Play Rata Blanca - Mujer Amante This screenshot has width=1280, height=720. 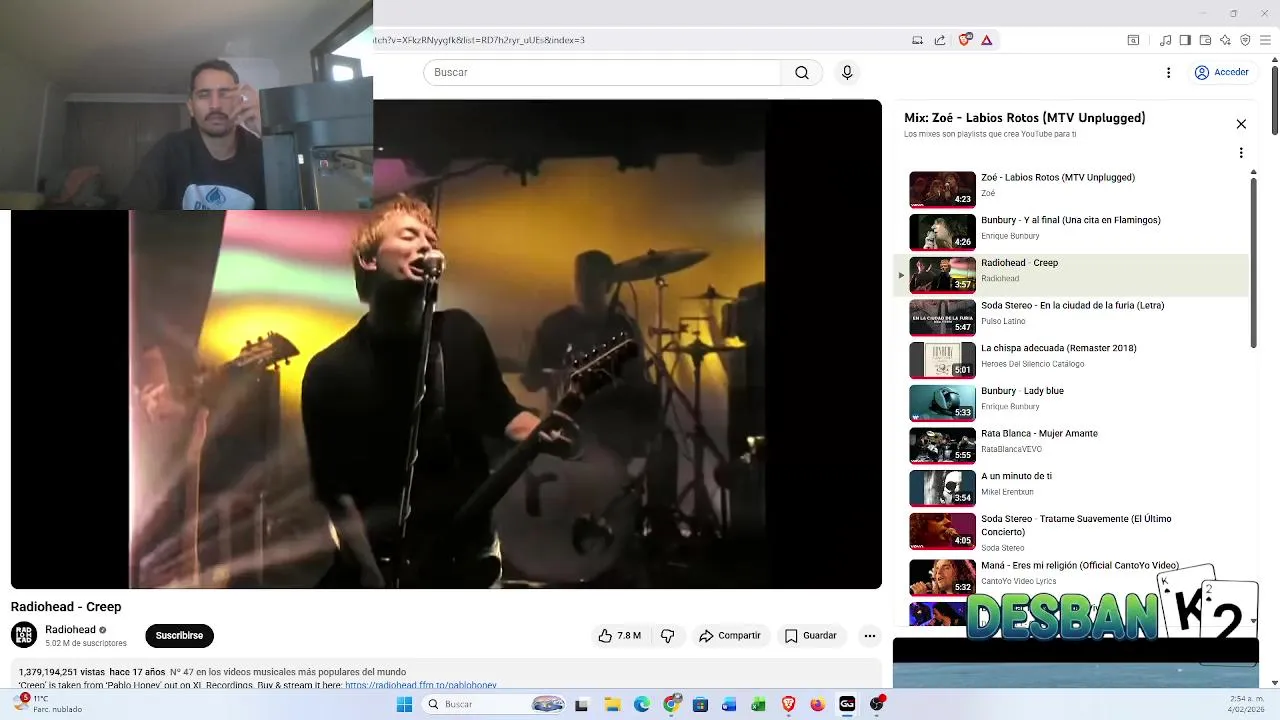(1071, 446)
